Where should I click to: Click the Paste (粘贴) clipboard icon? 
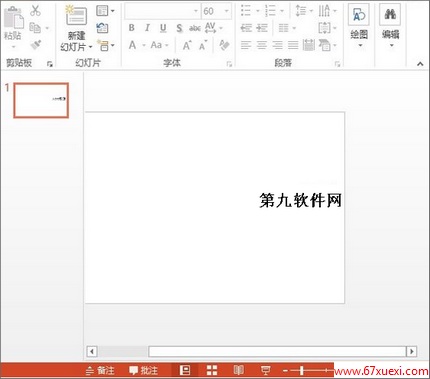pyautogui.click(x=14, y=17)
